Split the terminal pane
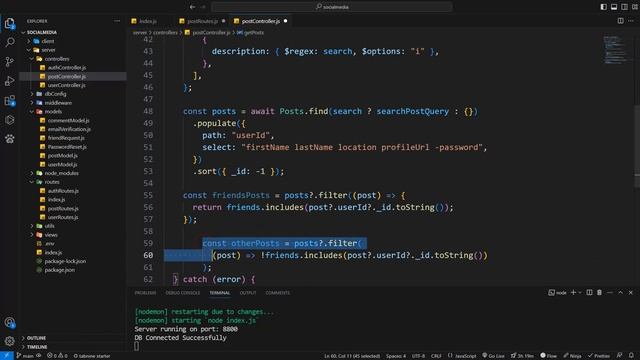 589,292
